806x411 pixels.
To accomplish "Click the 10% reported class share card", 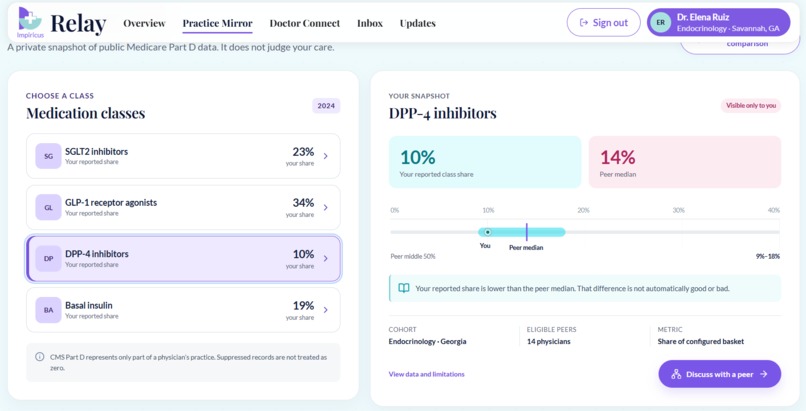I will [x=485, y=162].
